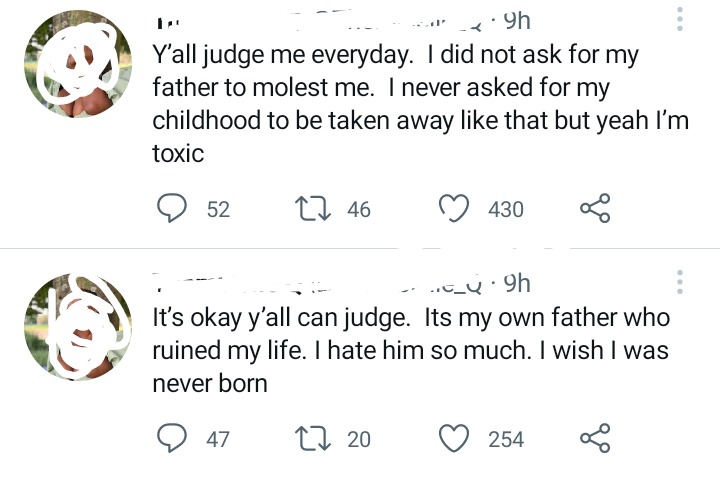Image resolution: width=720 pixels, height=481 pixels.
Task: Open the more options menu of first tweet
Action: (x=680, y=19)
